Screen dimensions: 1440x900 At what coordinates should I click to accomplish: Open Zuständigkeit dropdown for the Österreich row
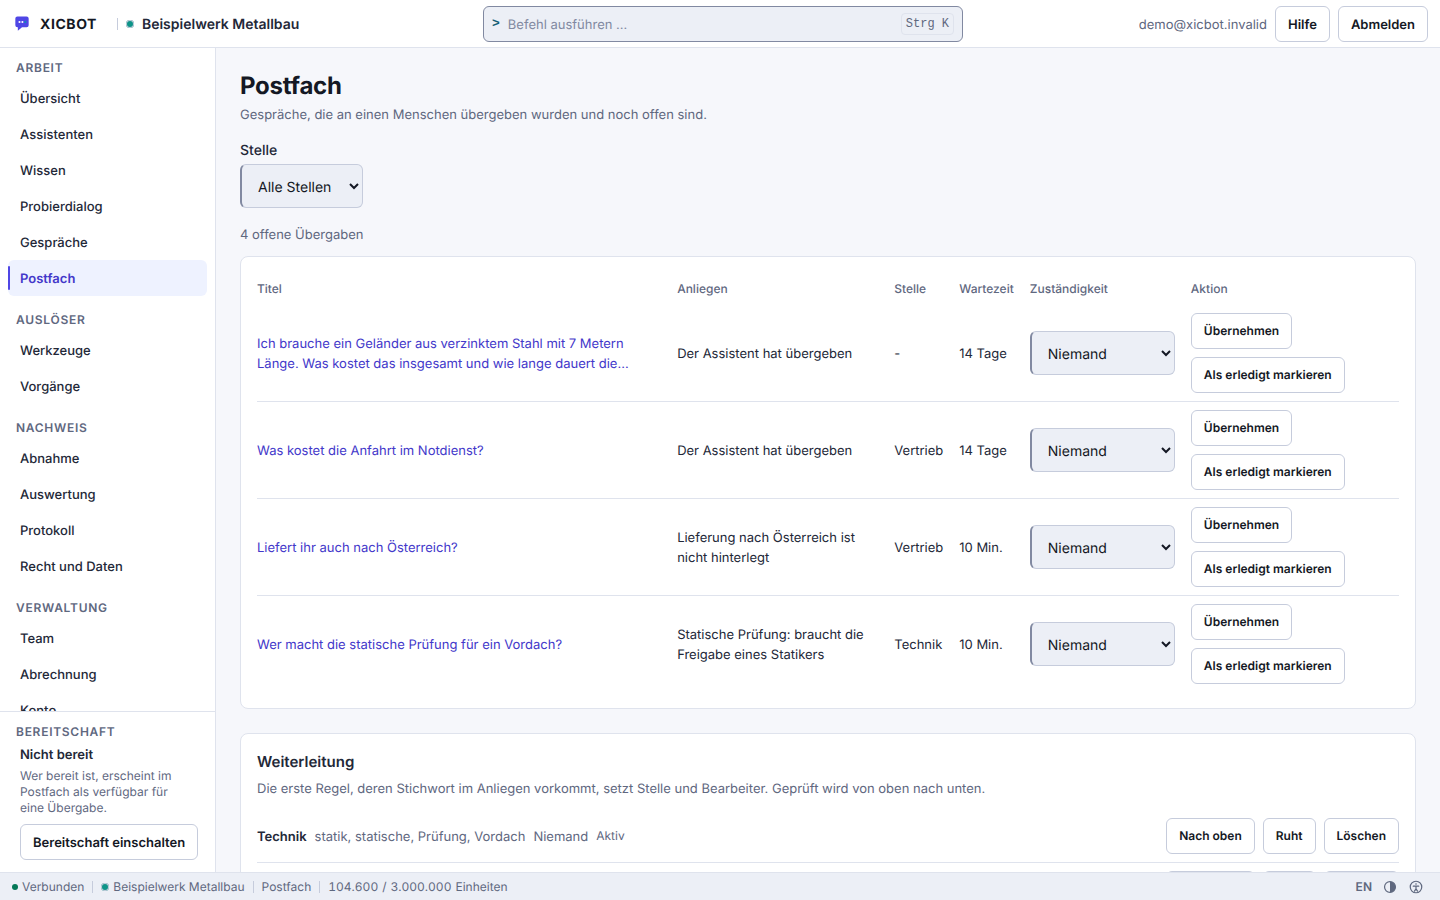click(1102, 547)
